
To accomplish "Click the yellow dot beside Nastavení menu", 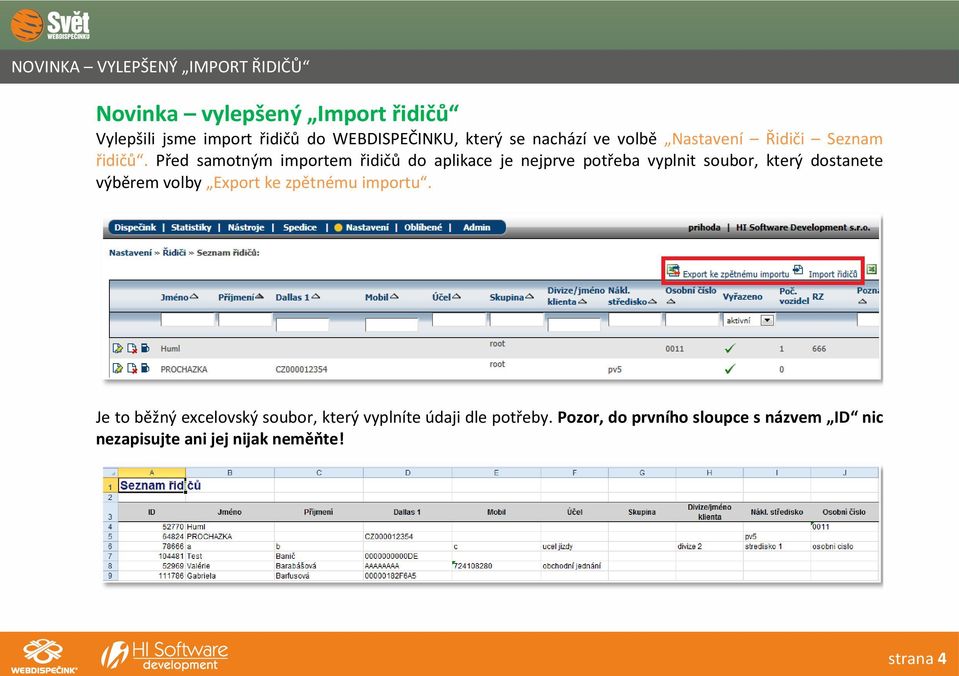I will coord(338,228).
